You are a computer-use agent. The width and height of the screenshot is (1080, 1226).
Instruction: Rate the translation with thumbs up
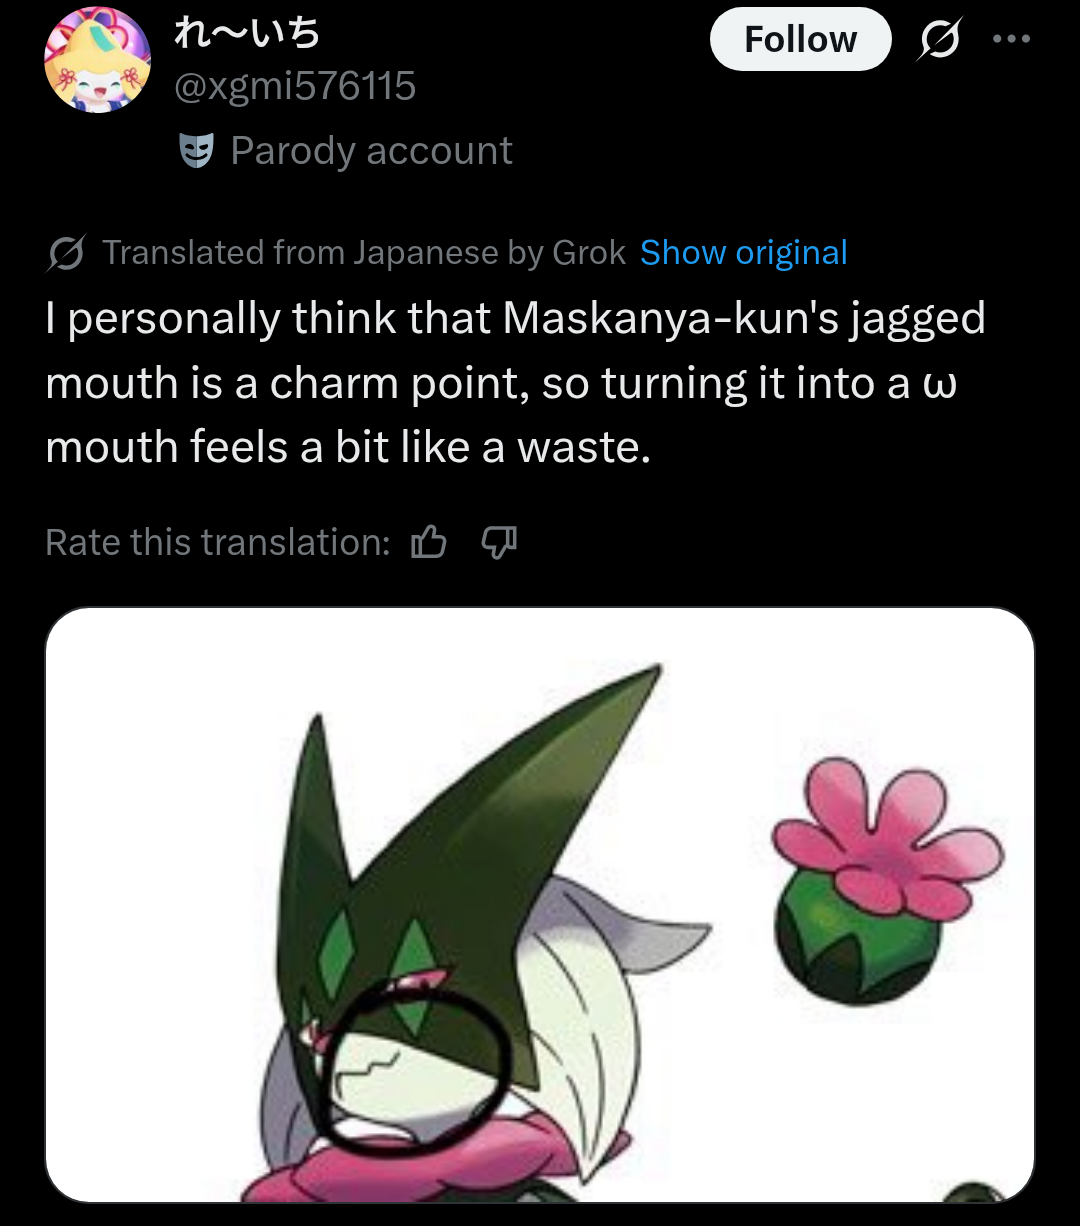tap(429, 542)
